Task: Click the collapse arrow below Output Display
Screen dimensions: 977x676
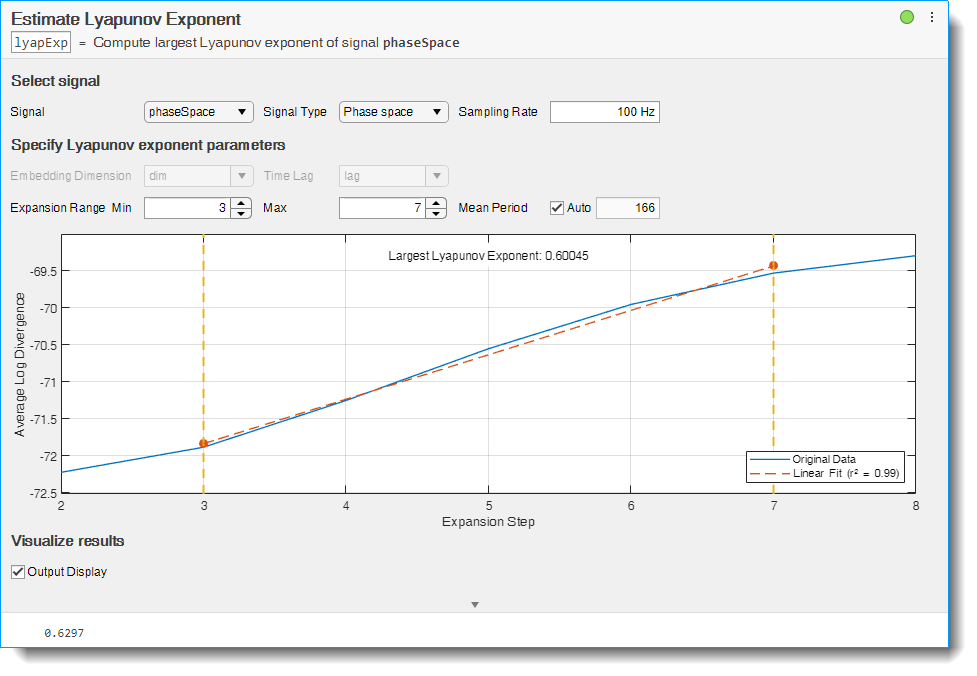Action: click(x=475, y=604)
